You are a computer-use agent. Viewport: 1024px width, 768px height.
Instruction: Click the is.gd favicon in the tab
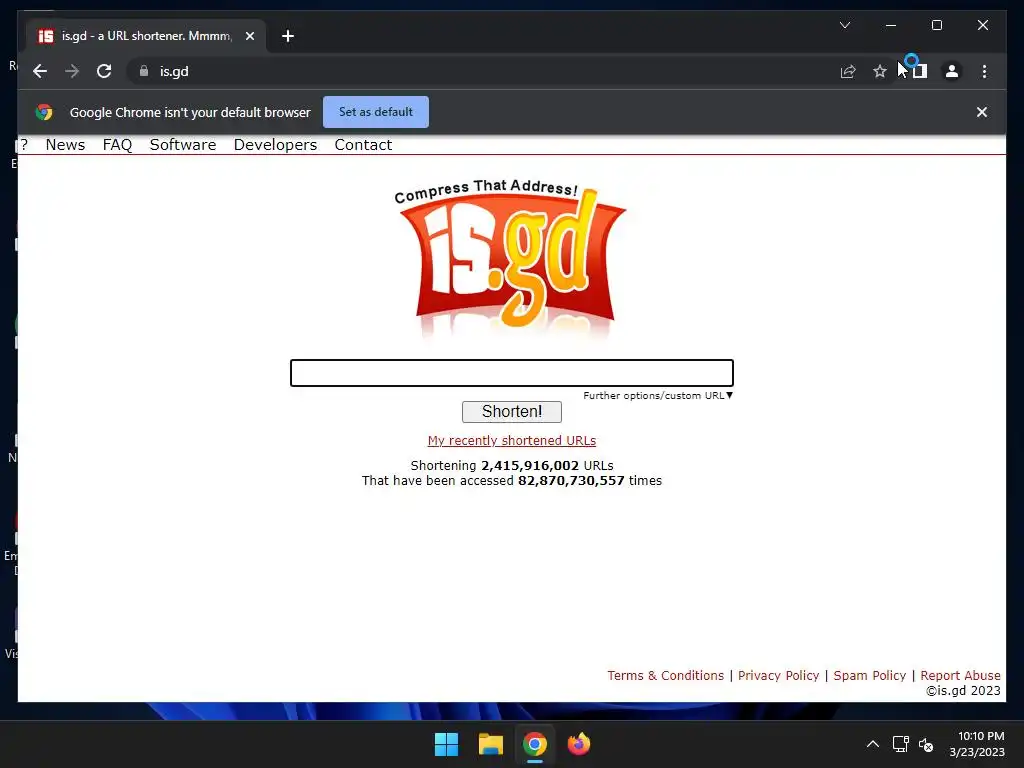(x=46, y=36)
